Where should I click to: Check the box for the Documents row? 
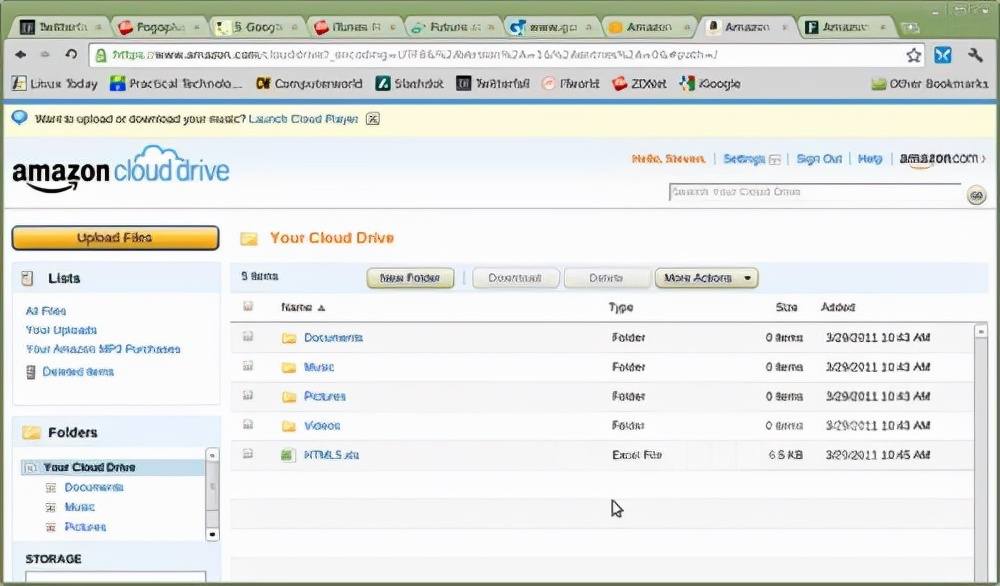click(248, 336)
